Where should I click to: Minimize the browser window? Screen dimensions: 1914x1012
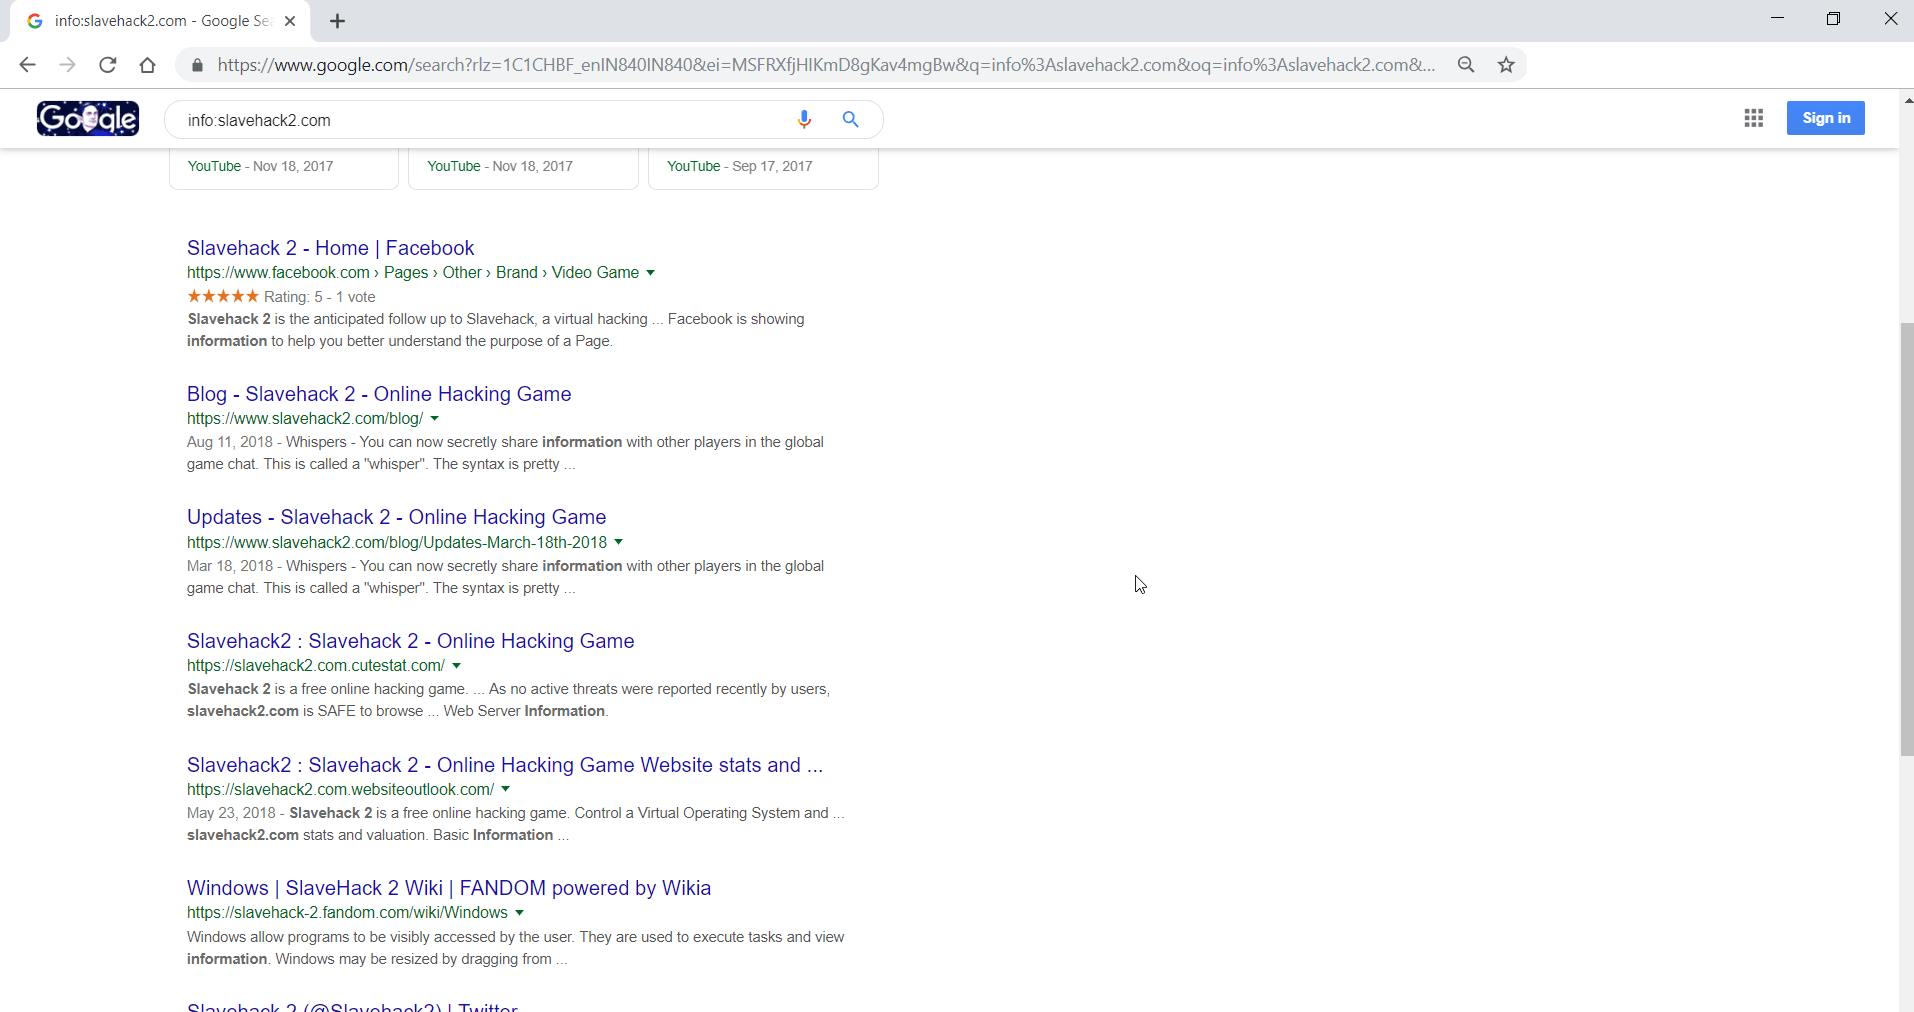point(1777,18)
